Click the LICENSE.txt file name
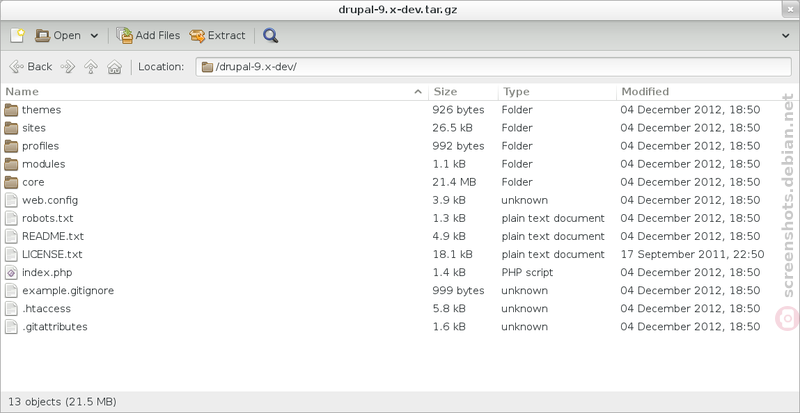The image size is (800, 413). [52, 254]
